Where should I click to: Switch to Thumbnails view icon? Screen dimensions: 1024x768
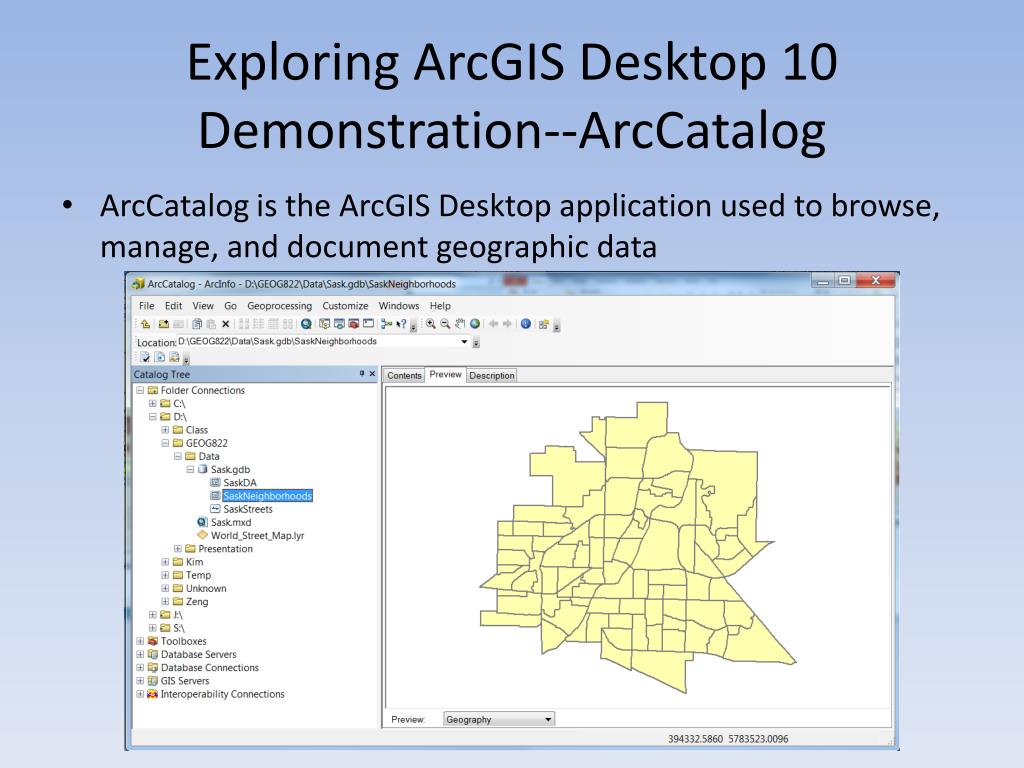click(x=287, y=324)
